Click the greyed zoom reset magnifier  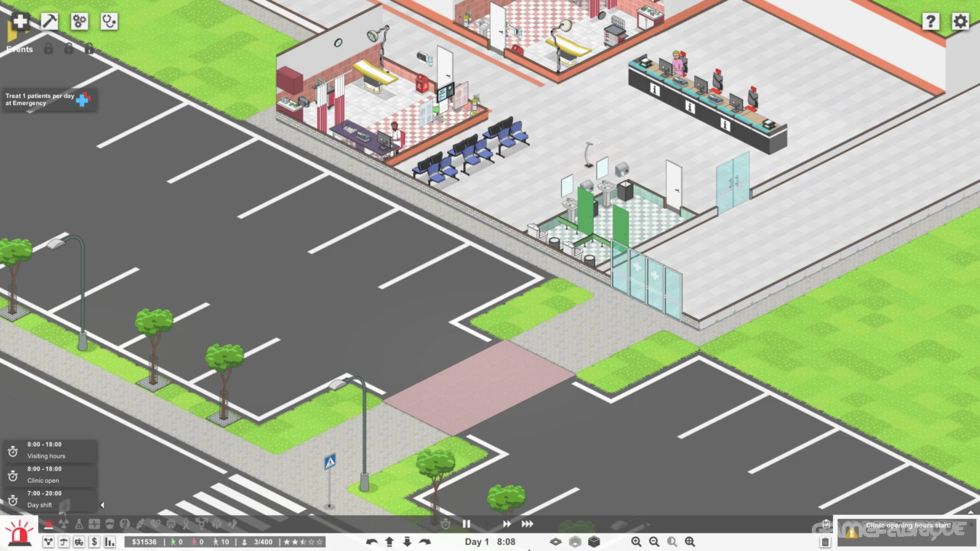point(672,542)
